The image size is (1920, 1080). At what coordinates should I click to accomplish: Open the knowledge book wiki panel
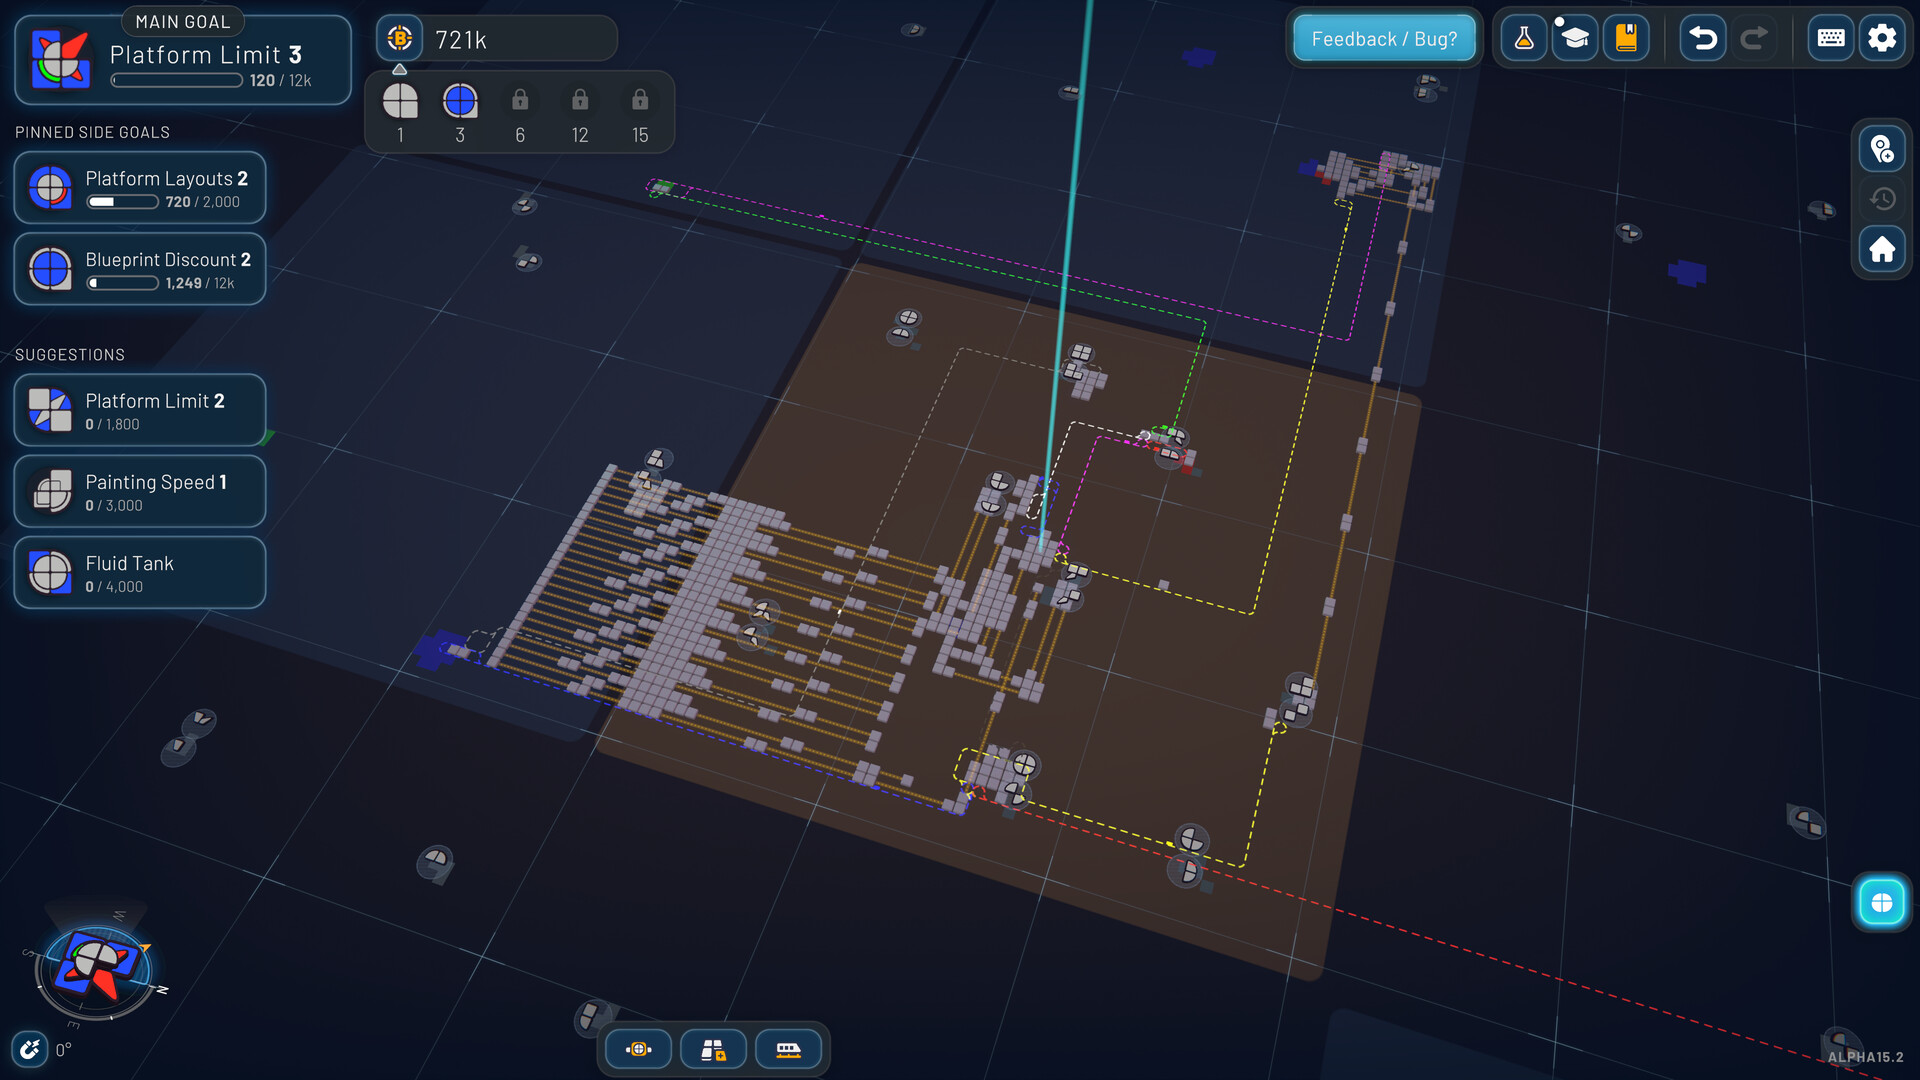[x=1625, y=38]
